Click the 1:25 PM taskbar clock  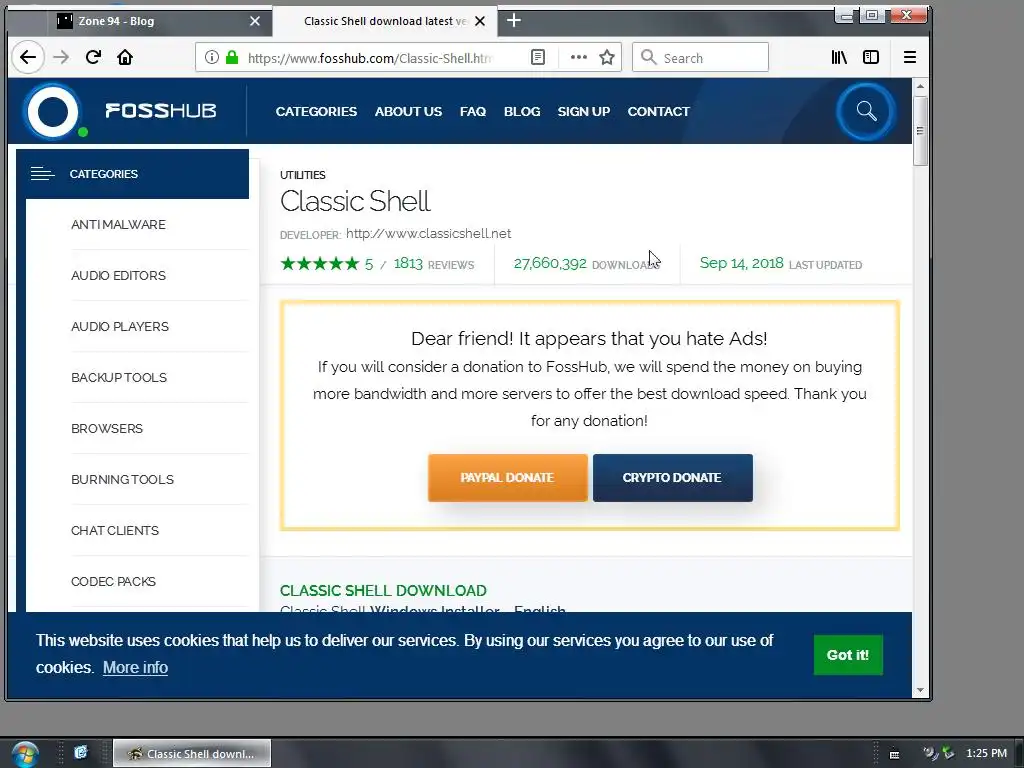click(986, 754)
